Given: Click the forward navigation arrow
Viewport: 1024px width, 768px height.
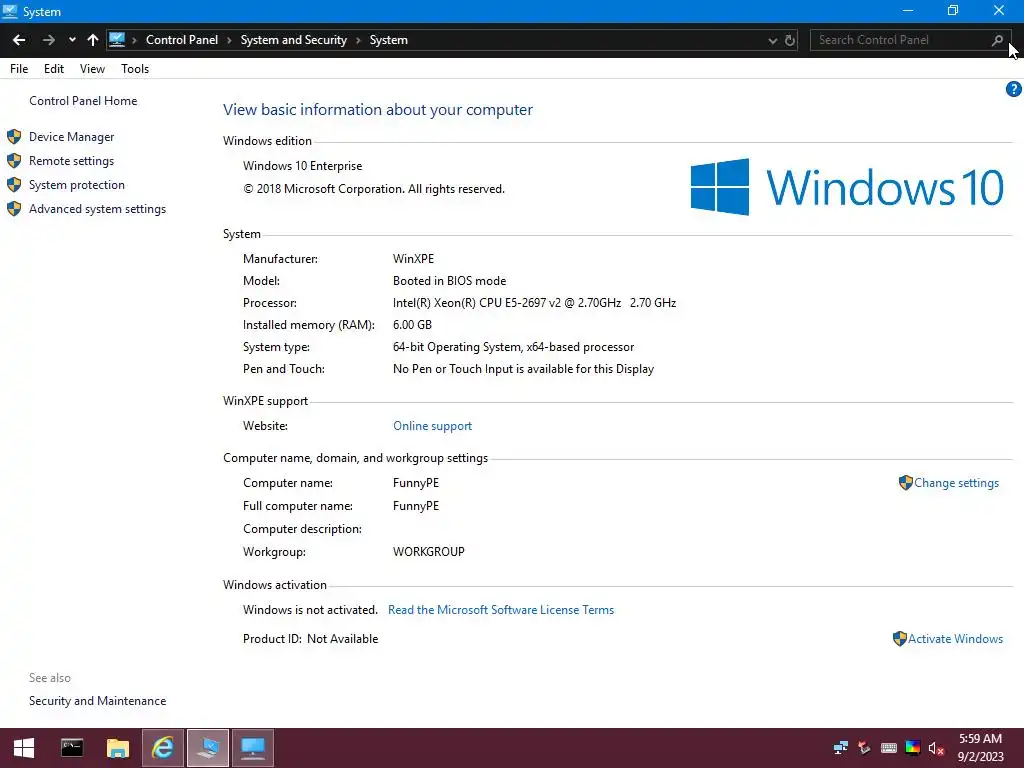Looking at the screenshot, I should [48, 40].
